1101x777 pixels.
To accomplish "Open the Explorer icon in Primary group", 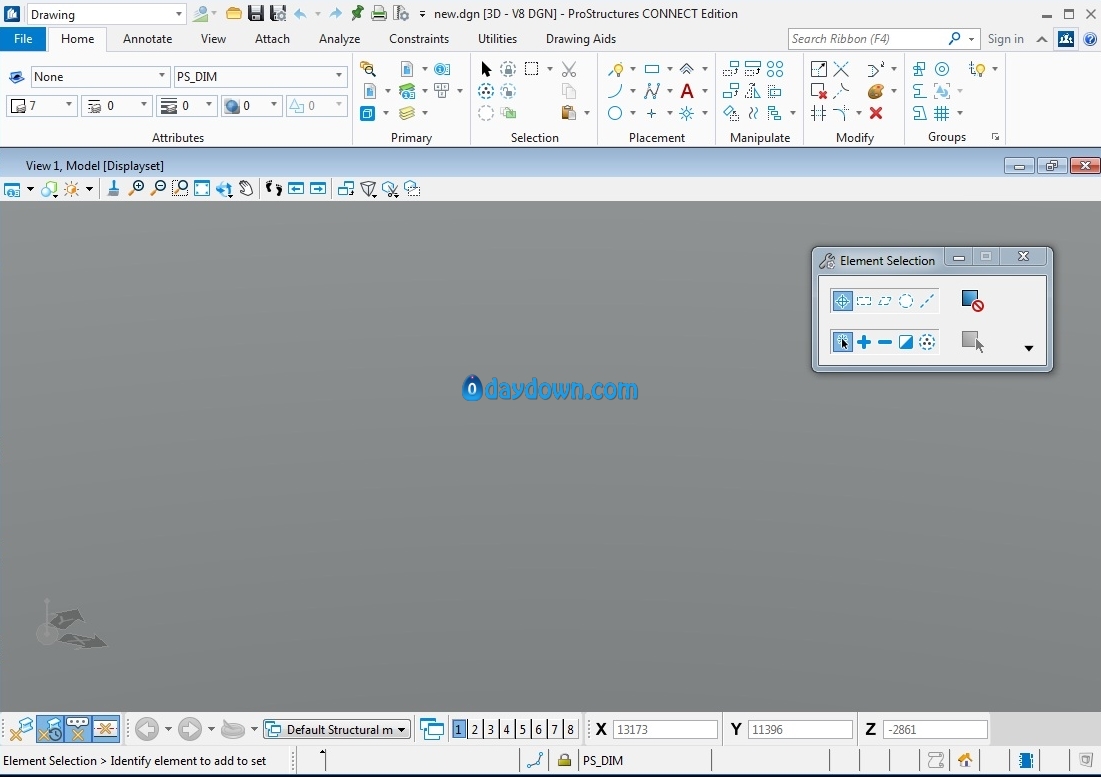I will (368, 69).
